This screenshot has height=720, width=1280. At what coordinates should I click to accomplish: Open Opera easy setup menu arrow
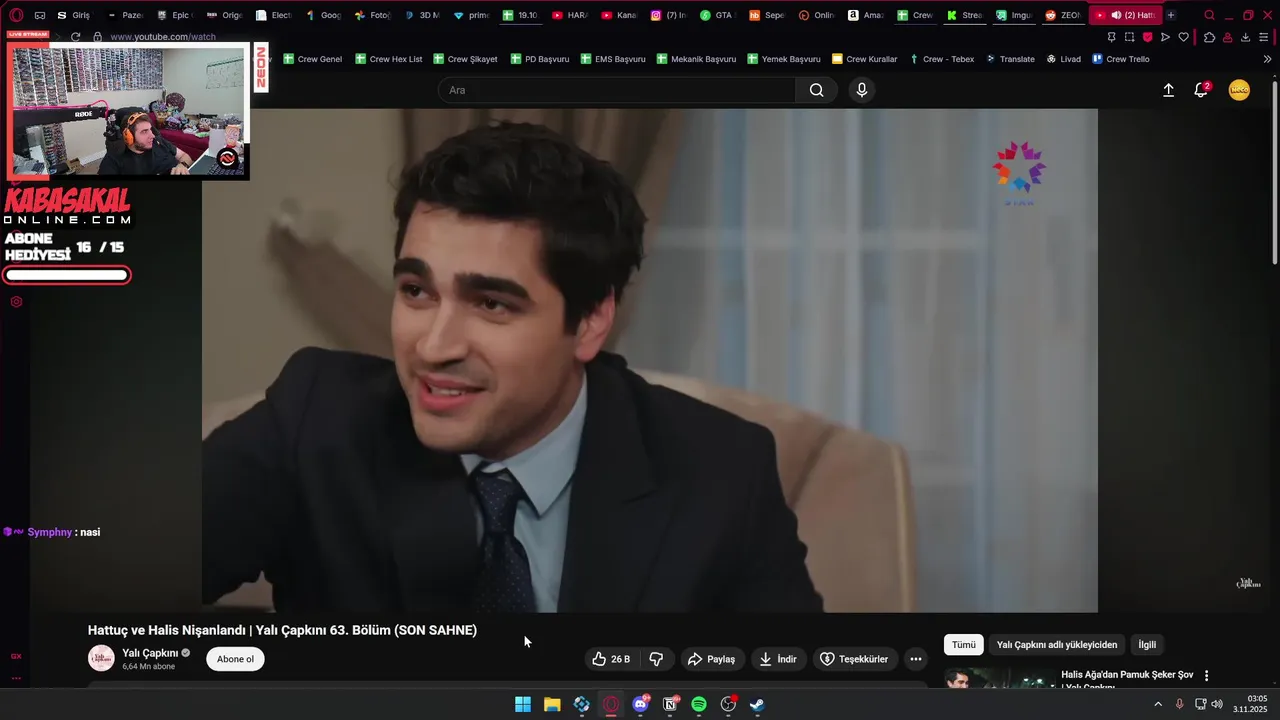pos(1263,37)
